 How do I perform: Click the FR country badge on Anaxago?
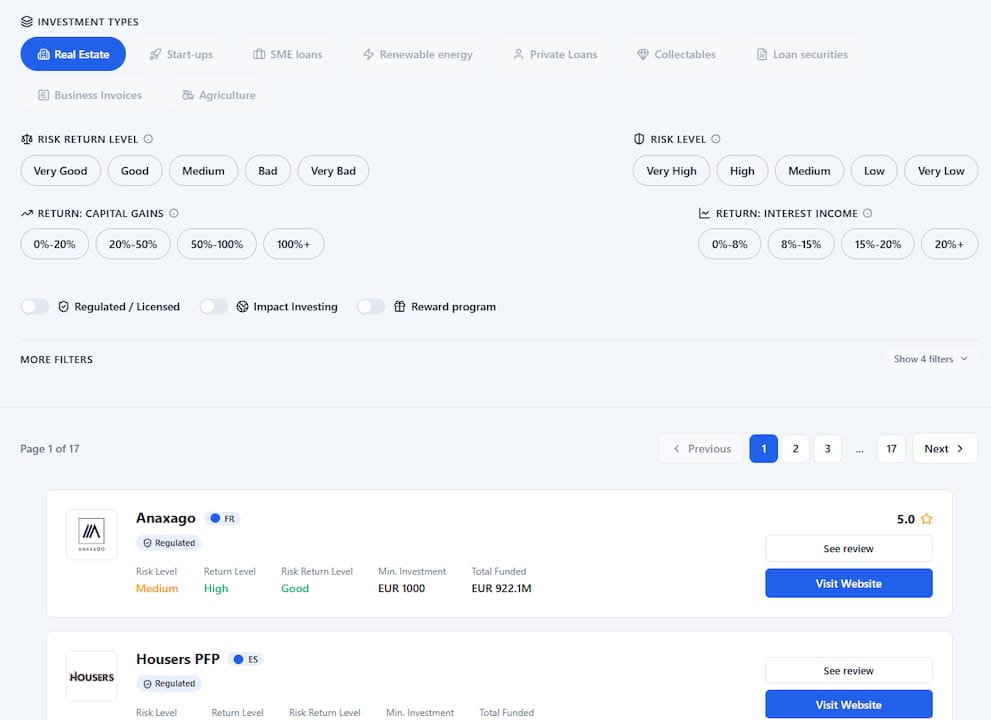tap(222, 518)
